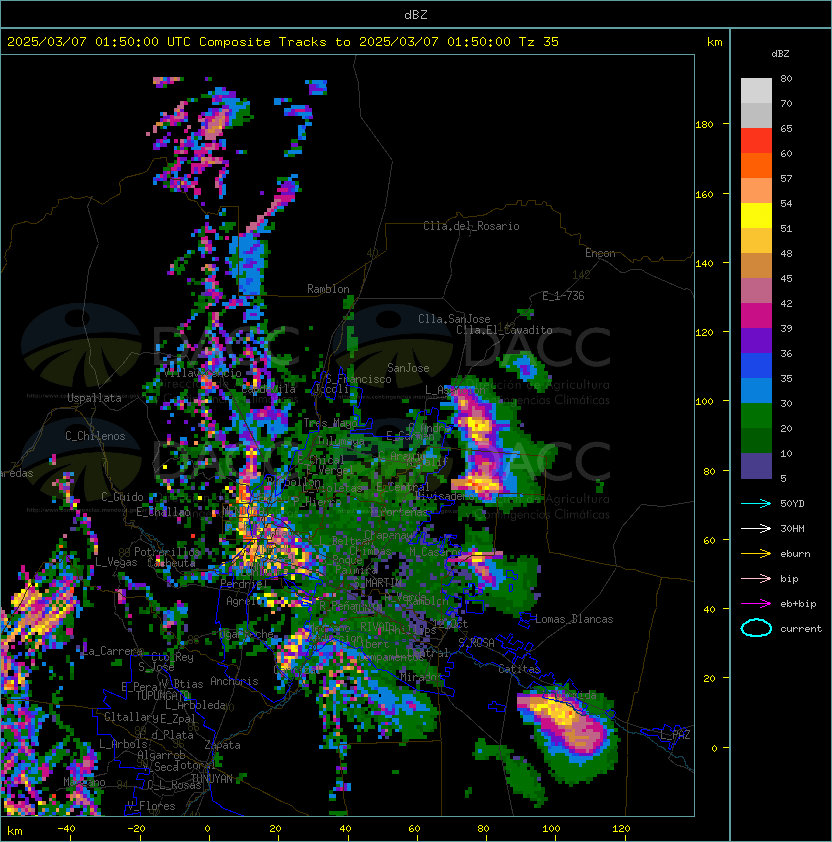Screen dimensions: 832x842
Task: Pick the red 60-65 dBZ swatch
Action: pos(756,141)
